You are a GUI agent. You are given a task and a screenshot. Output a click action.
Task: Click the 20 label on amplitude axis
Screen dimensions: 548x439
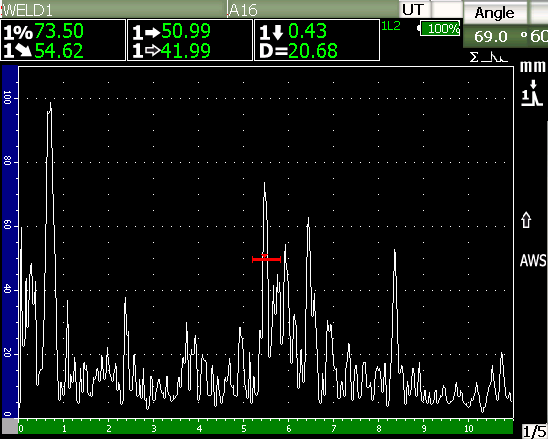coord(8,354)
